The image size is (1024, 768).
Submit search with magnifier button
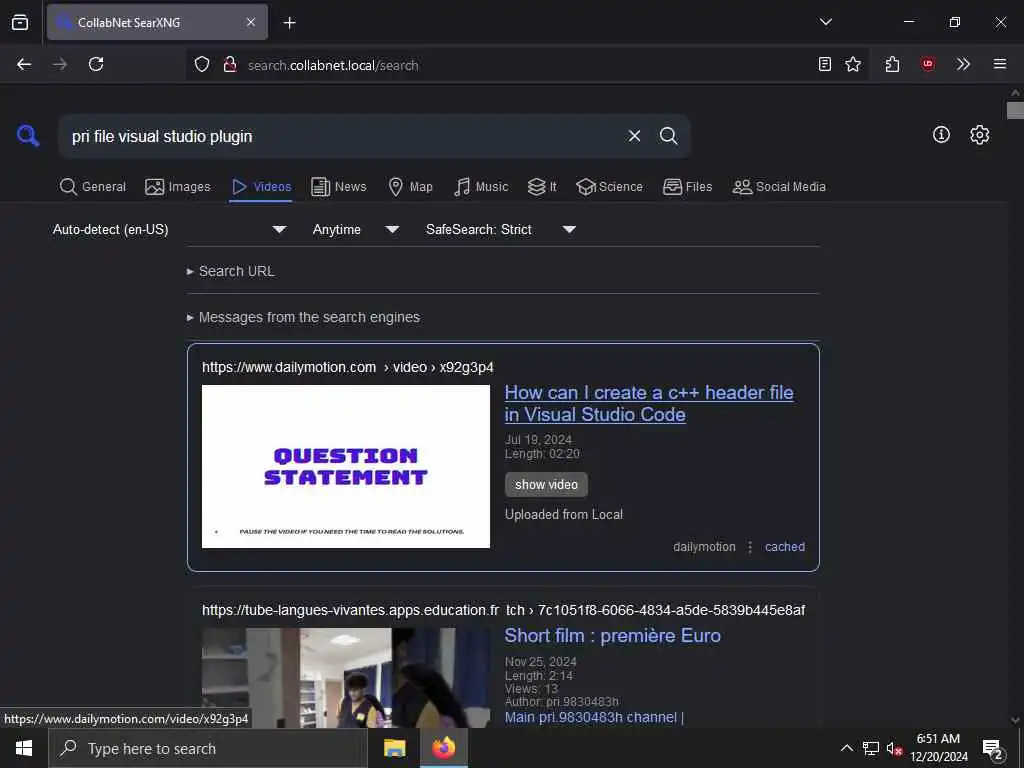668,136
